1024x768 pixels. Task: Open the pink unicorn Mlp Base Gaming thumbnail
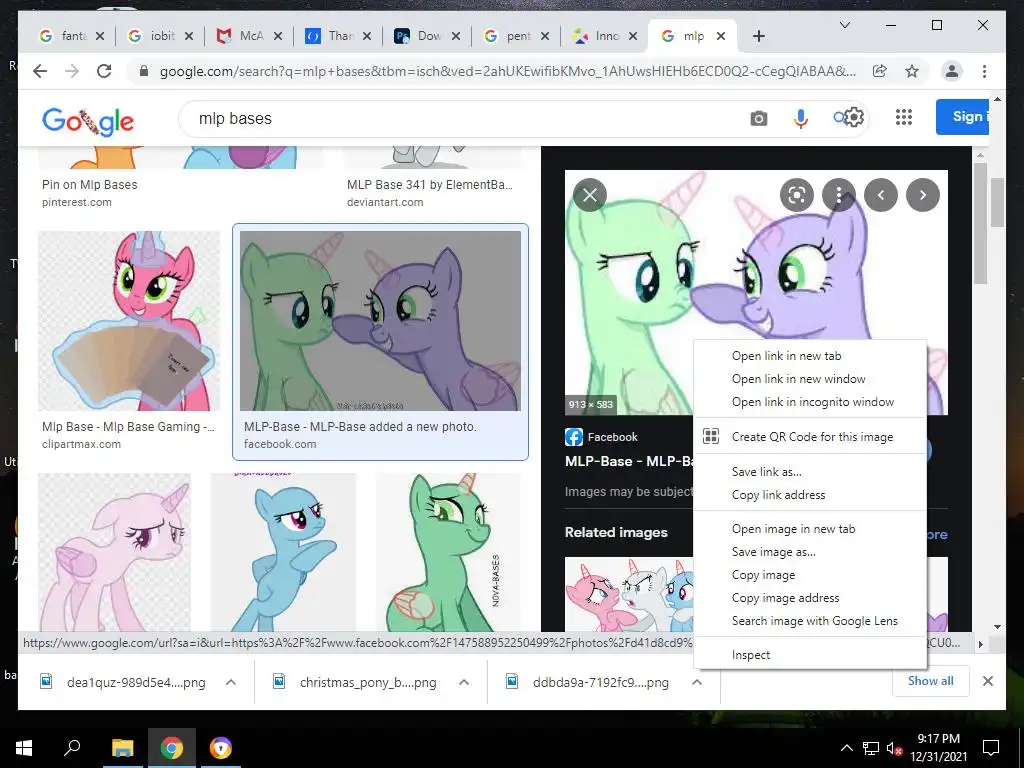(x=129, y=321)
